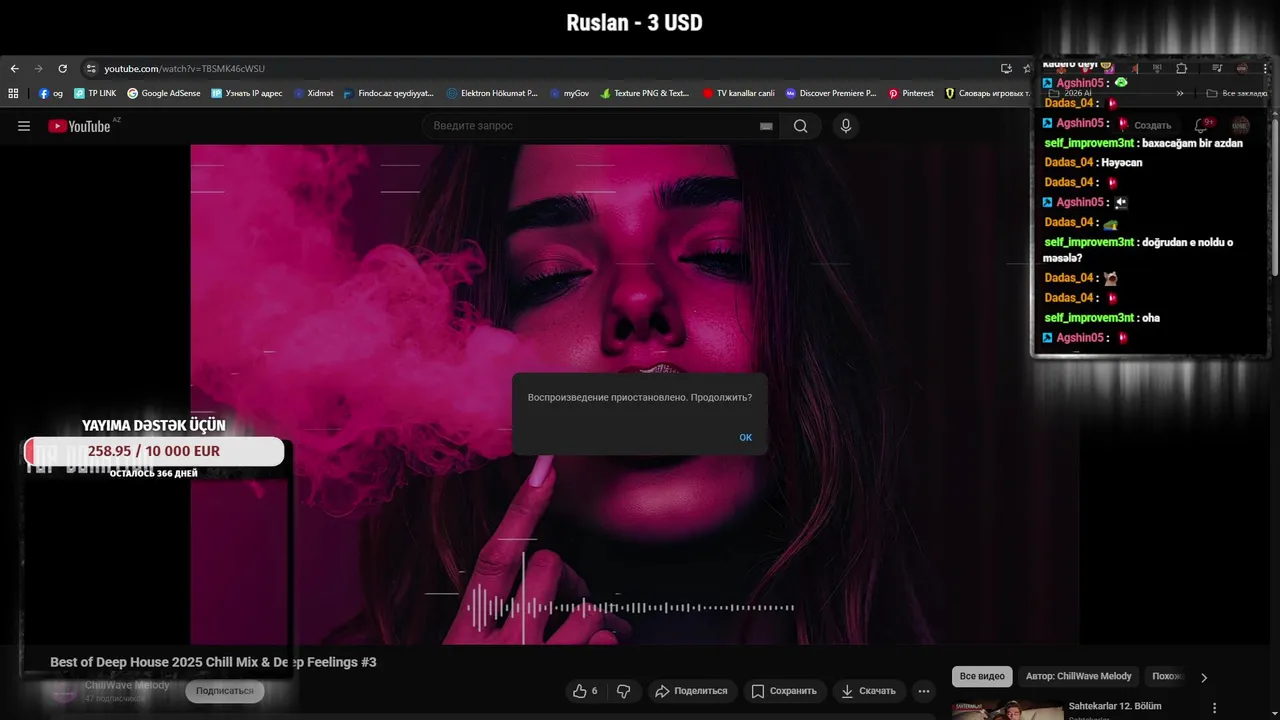Select the Автор: ChillWave Melody chip

(x=1078, y=677)
